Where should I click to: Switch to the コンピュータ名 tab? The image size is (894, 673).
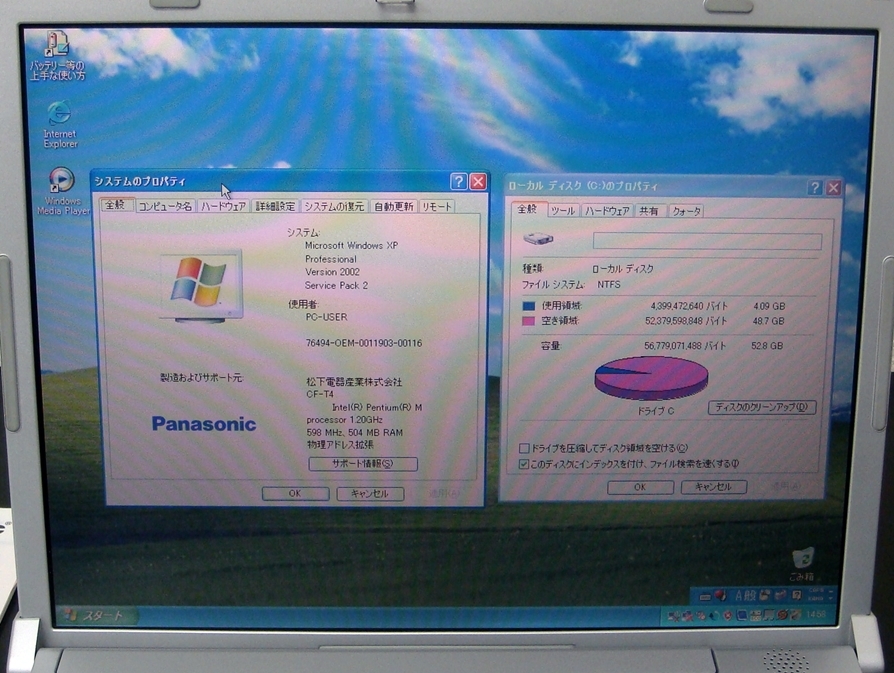[x=165, y=206]
